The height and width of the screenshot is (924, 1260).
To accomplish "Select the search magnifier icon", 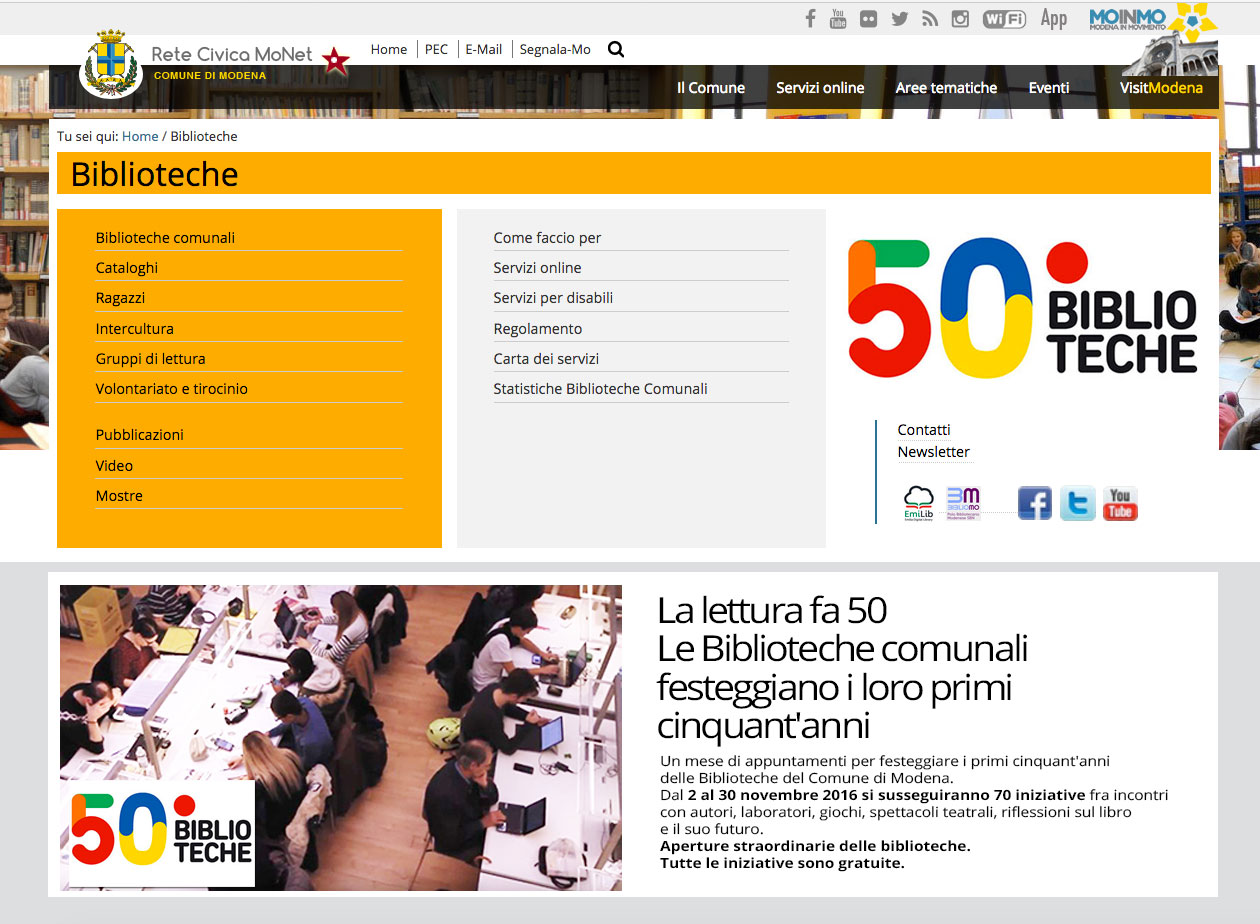I will (615, 48).
